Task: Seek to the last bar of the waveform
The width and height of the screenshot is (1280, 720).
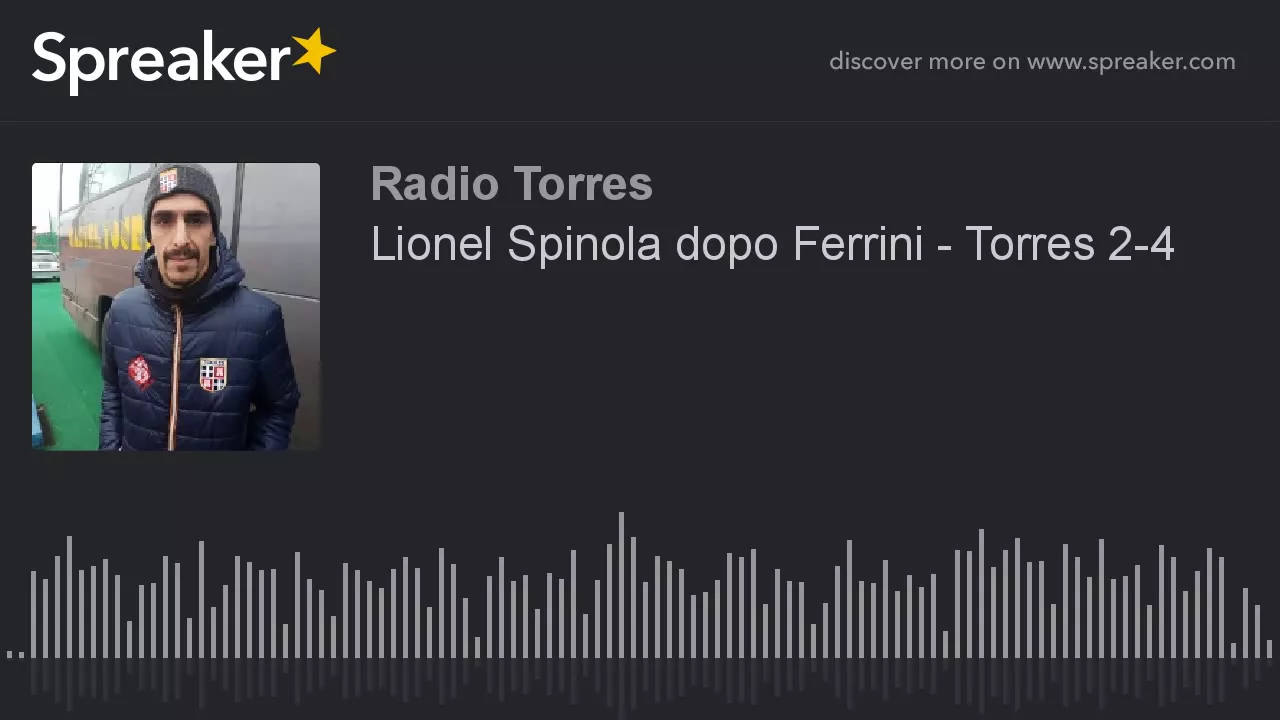Action: click(1269, 649)
